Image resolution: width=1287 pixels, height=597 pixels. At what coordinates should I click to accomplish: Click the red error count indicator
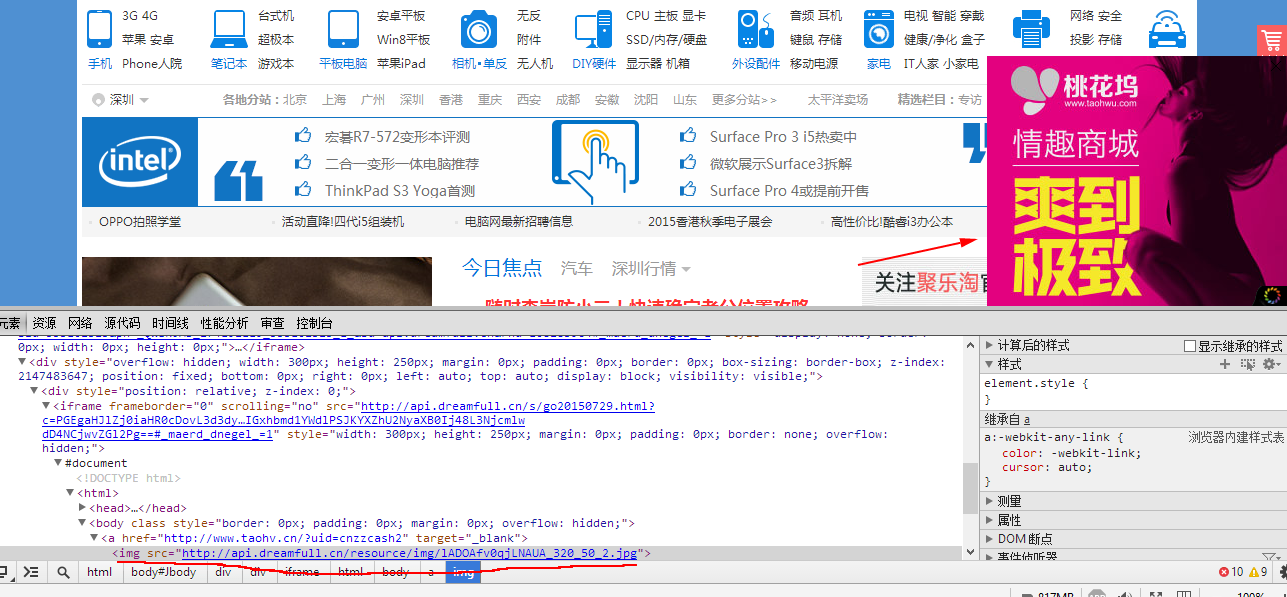[1231, 572]
